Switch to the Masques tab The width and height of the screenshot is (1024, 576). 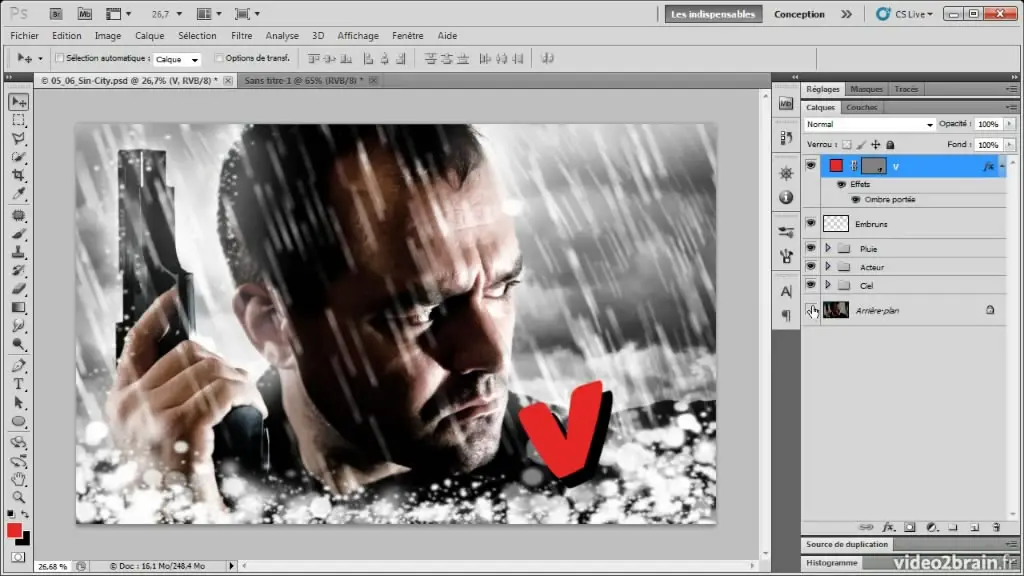coord(867,89)
